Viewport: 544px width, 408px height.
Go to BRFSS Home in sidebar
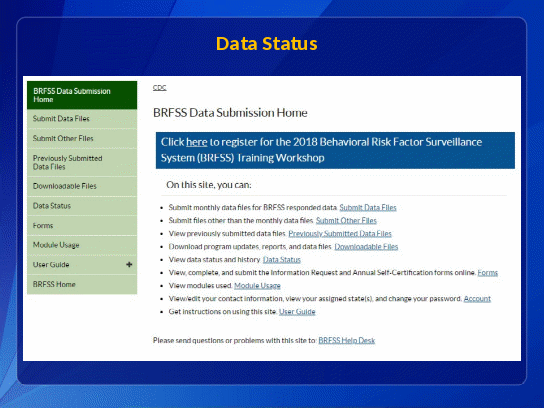click(82, 284)
